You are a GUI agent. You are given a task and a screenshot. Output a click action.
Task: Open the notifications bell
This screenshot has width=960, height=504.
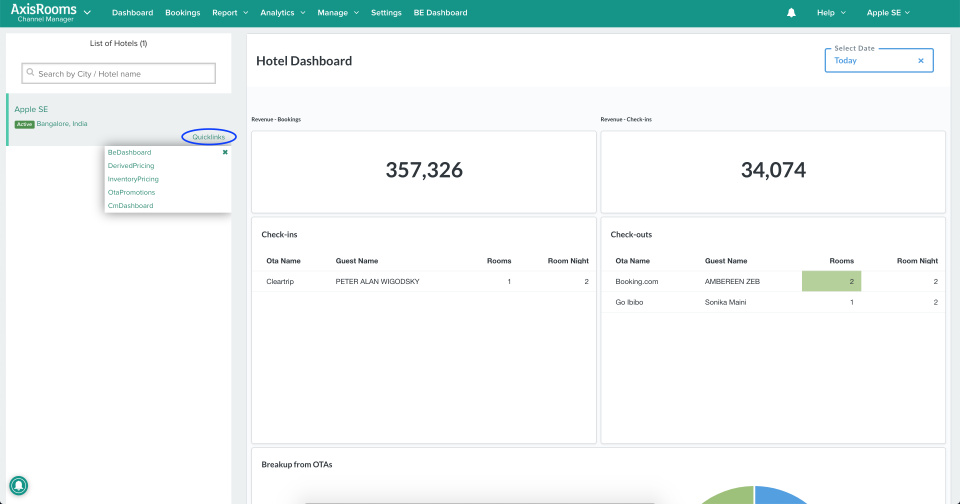[791, 13]
